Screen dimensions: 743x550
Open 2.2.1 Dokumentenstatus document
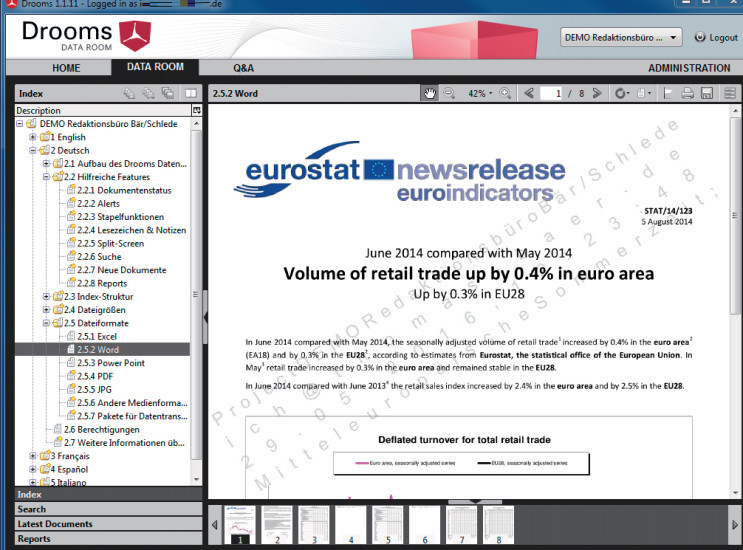[x=124, y=190]
